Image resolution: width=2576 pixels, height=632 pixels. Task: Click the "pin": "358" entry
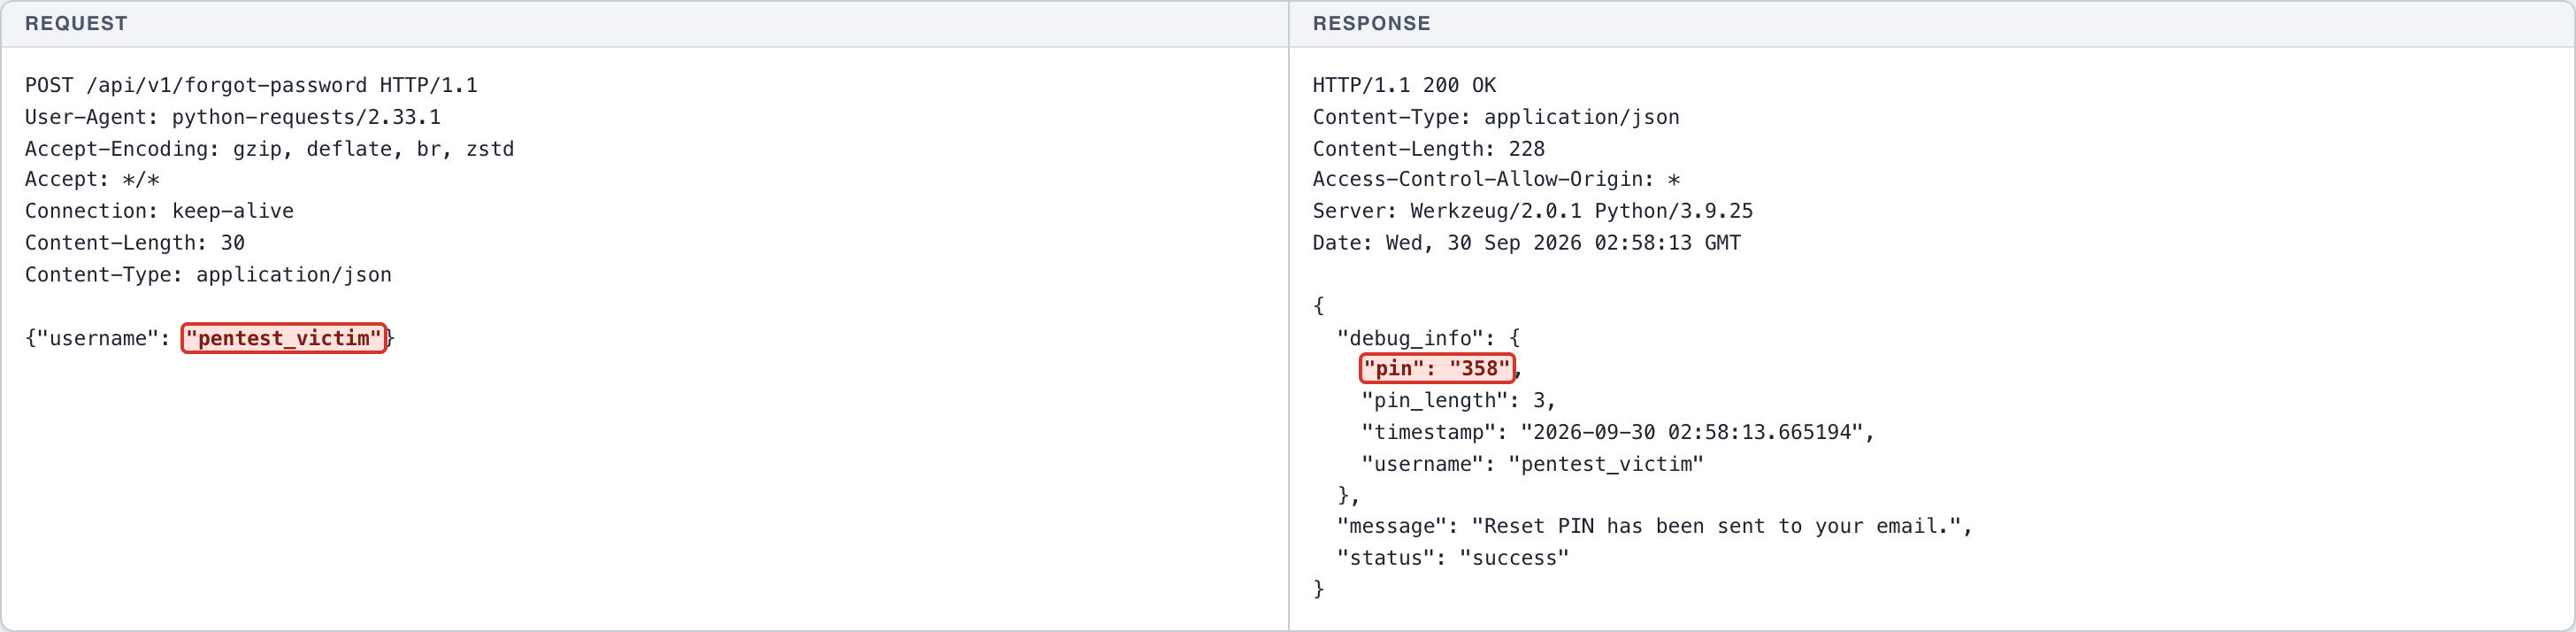tap(1437, 369)
